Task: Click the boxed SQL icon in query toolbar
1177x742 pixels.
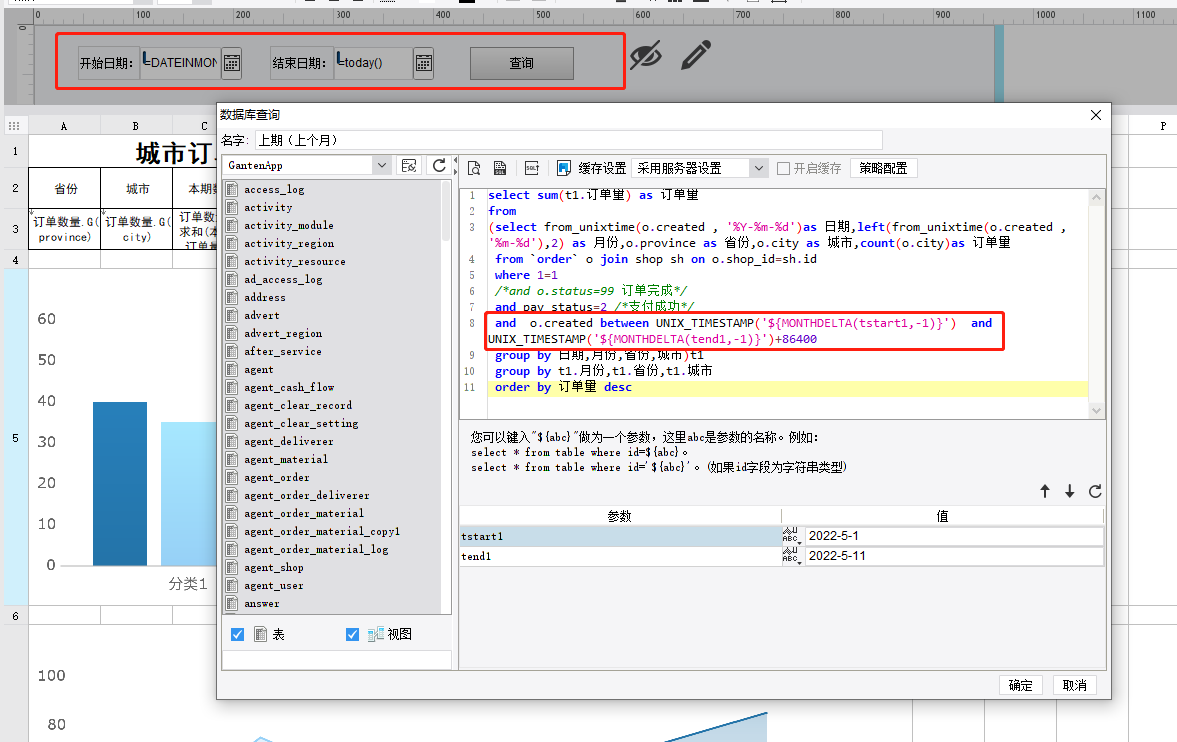Action: pyautogui.click(x=532, y=168)
